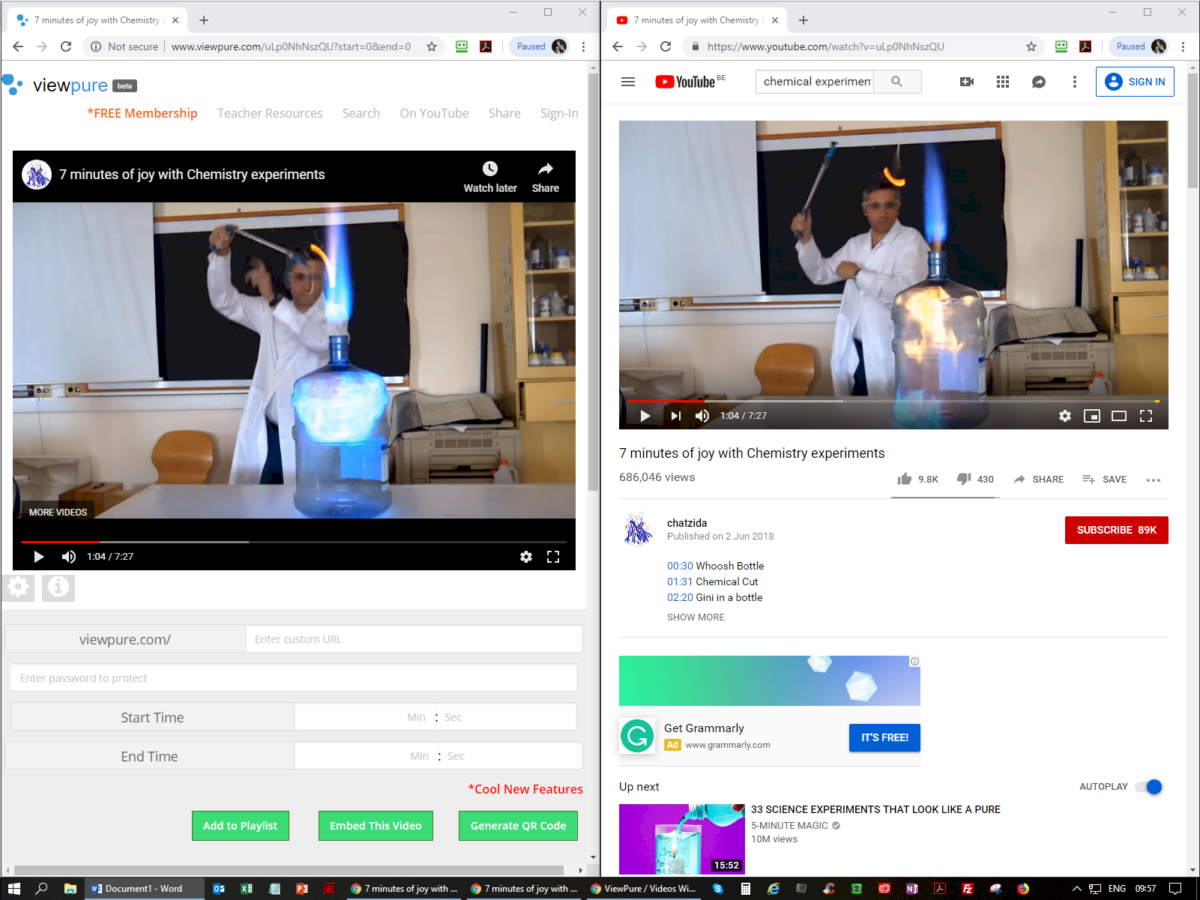This screenshot has width=1200, height=900.
Task: Click the Generate QR Code button
Action: (x=518, y=826)
